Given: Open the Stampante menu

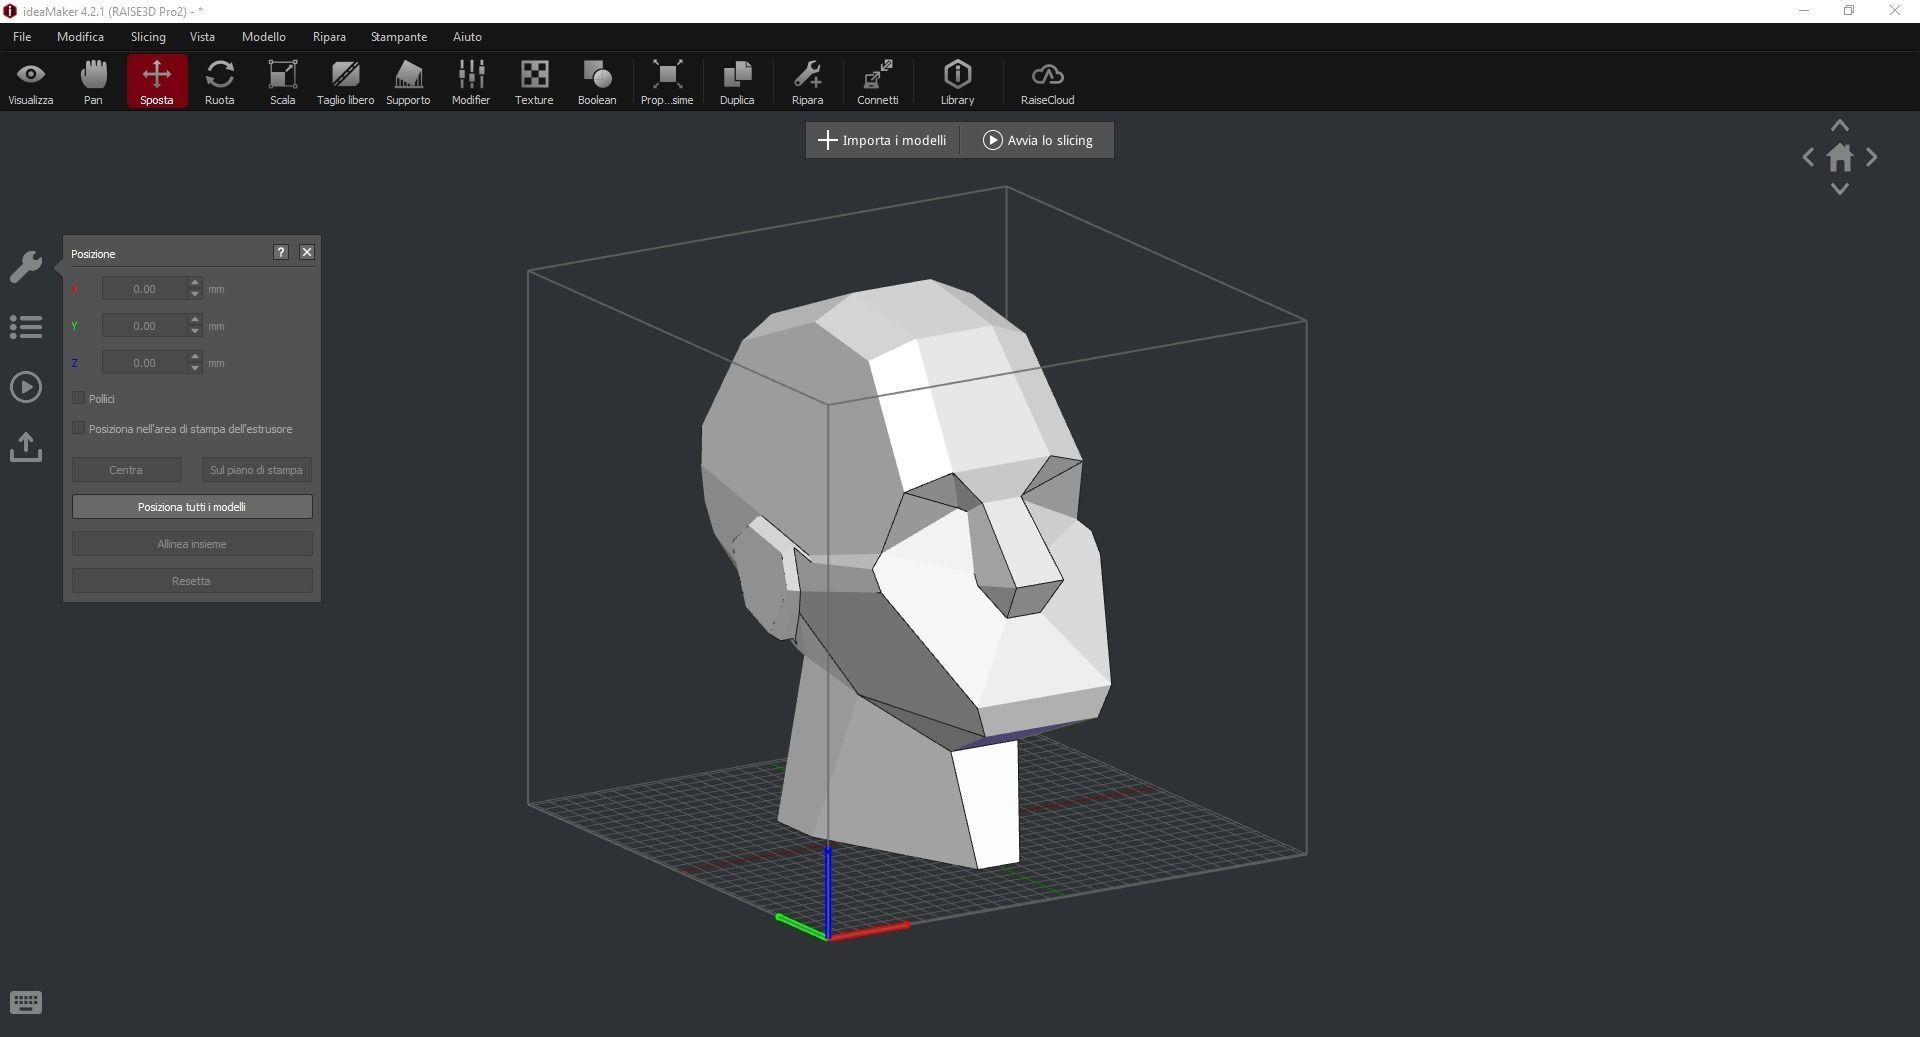Looking at the screenshot, I should point(398,37).
